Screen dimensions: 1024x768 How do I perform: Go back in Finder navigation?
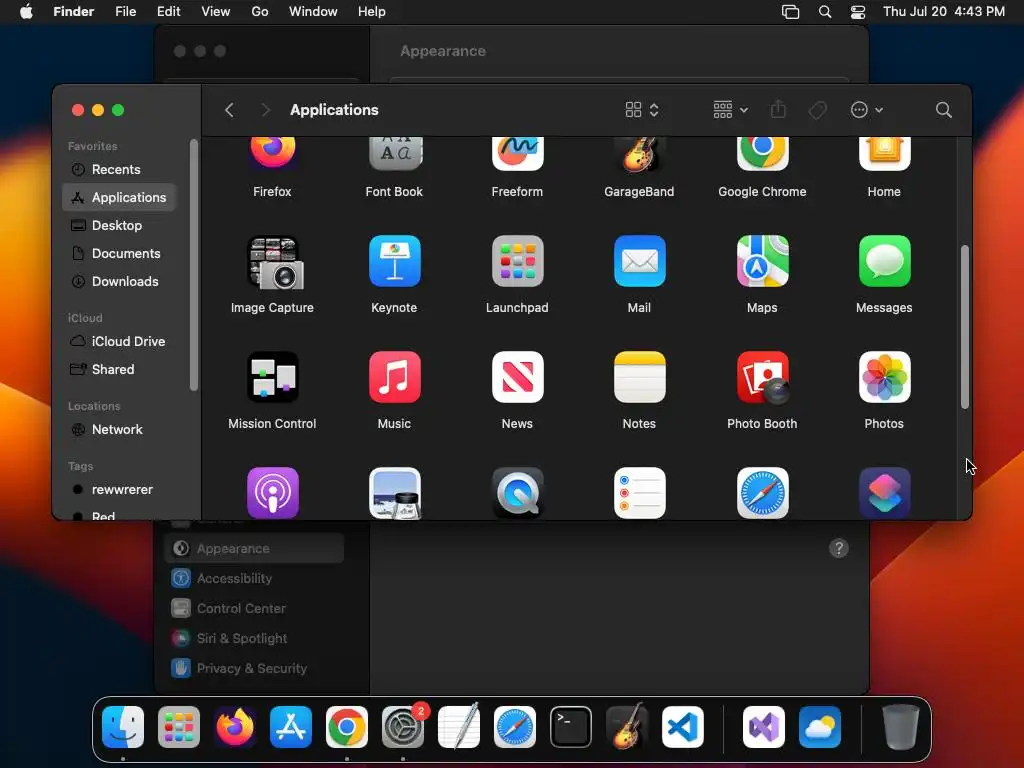[229, 110]
